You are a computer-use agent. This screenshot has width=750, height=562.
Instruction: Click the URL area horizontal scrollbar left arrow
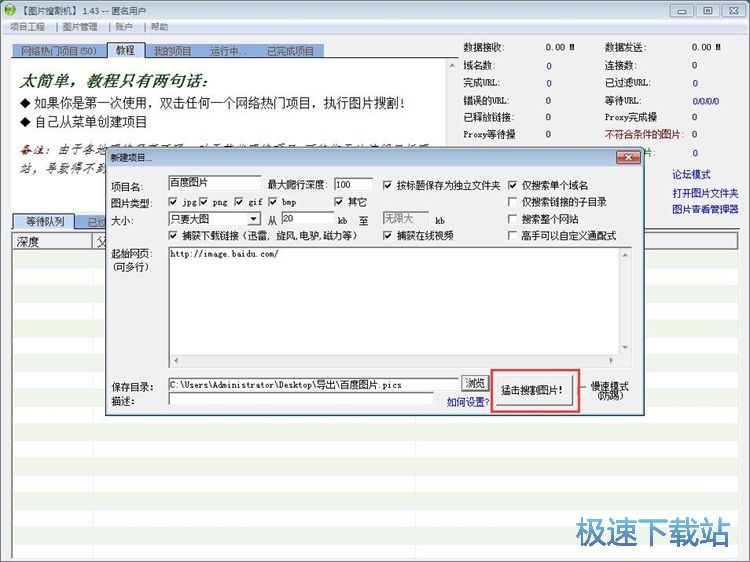point(176,360)
